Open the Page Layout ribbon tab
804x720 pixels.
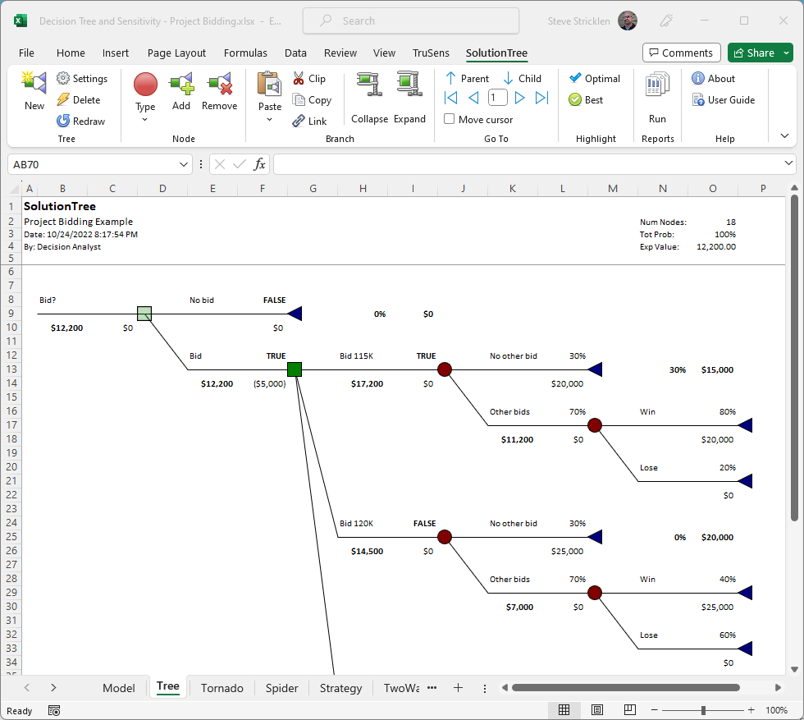point(176,53)
